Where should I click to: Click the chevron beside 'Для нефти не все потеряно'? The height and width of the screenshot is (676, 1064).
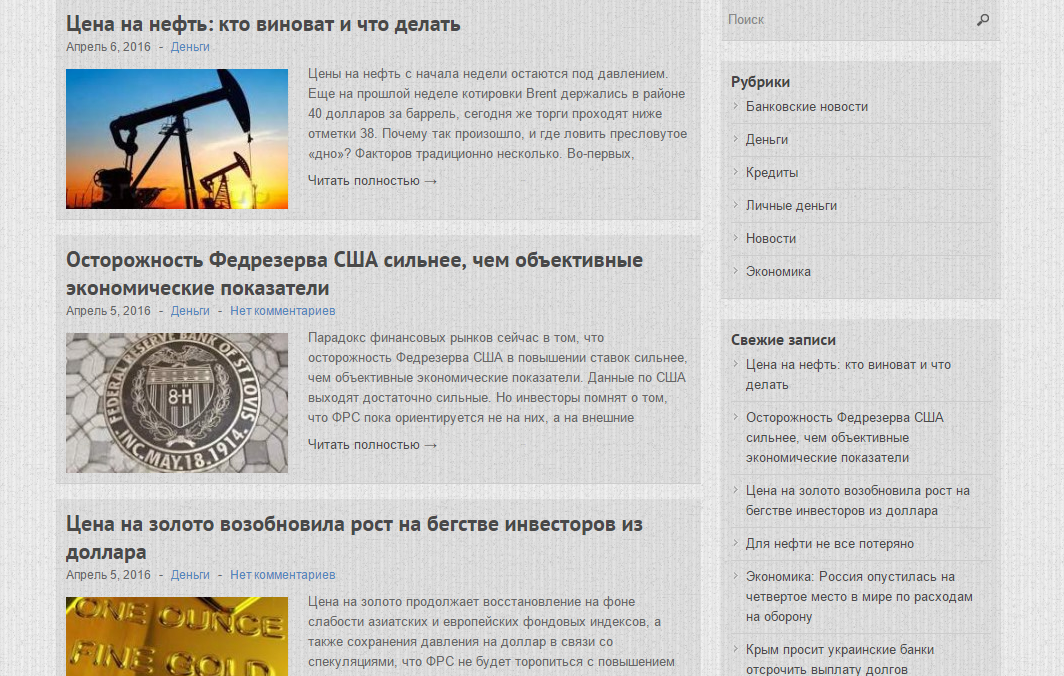pyautogui.click(x=736, y=542)
